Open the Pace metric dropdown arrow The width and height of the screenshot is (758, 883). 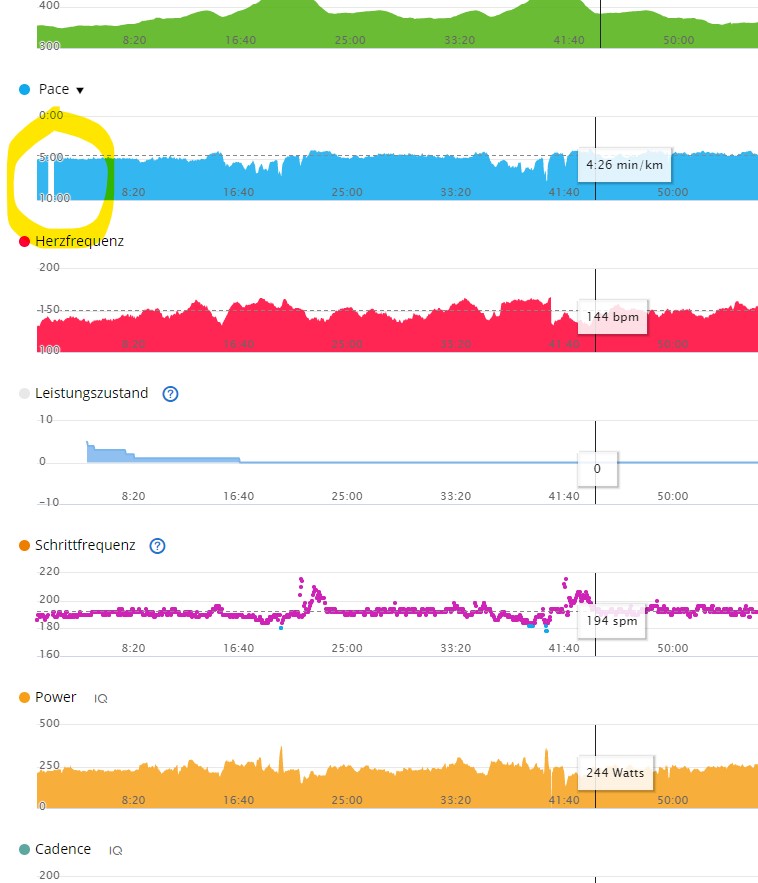pyautogui.click(x=80, y=90)
